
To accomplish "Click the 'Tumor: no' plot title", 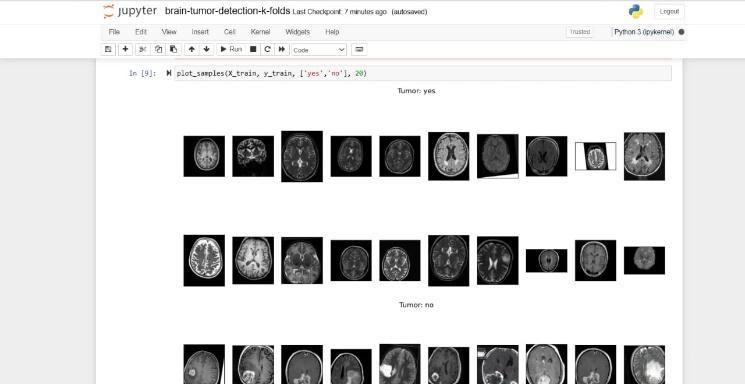I will [x=416, y=305].
